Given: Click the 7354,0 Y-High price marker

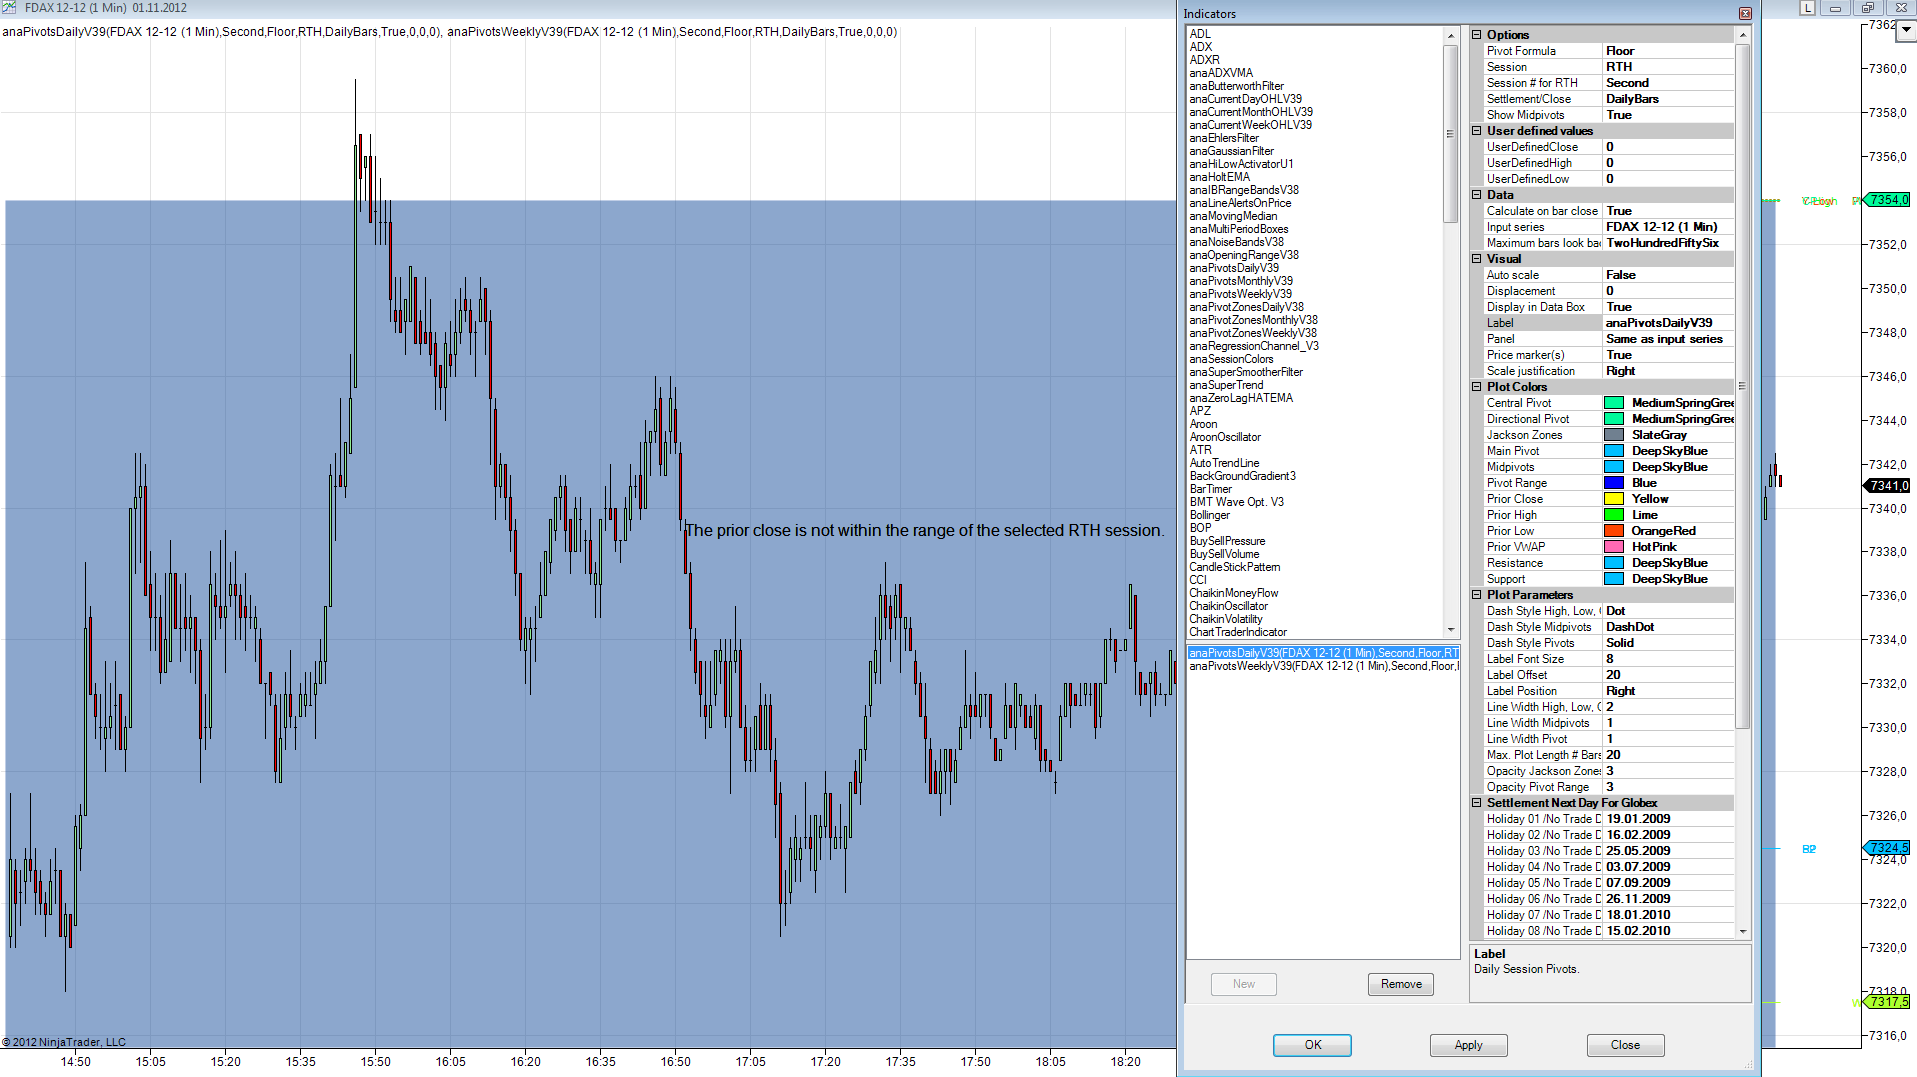Looking at the screenshot, I should (x=1888, y=200).
